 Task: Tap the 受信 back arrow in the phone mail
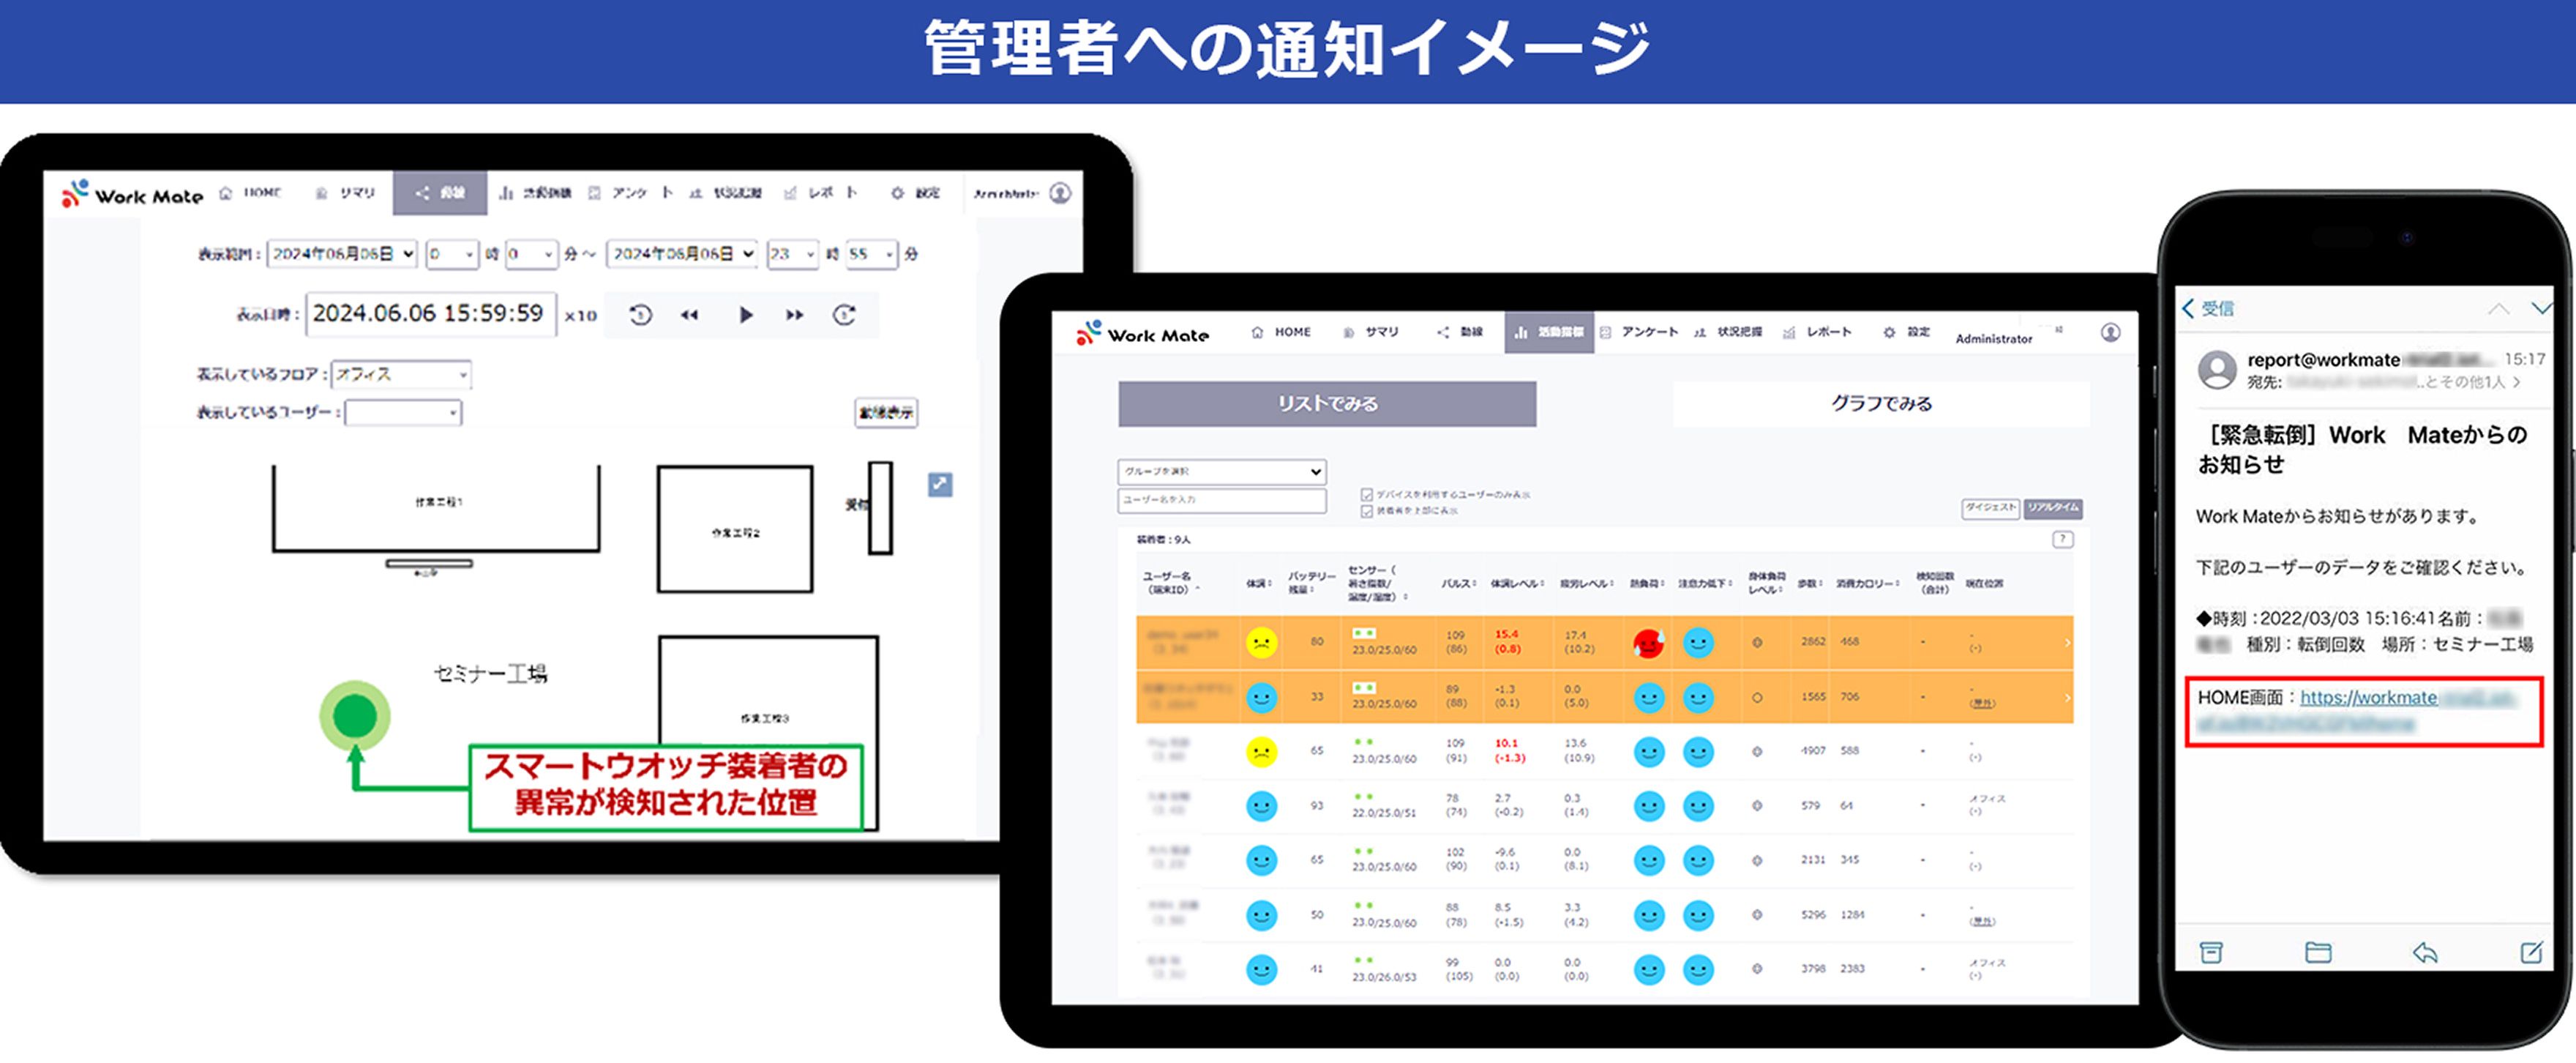[x=2208, y=309]
